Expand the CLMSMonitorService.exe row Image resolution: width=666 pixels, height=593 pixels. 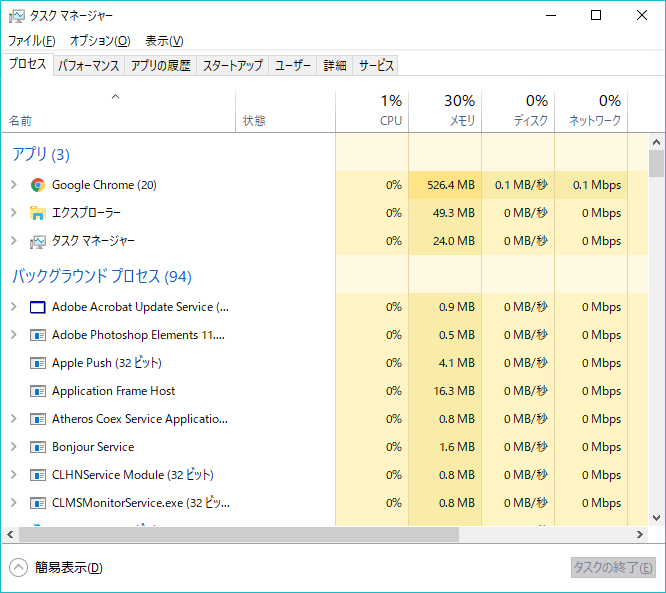(x=14, y=503)
